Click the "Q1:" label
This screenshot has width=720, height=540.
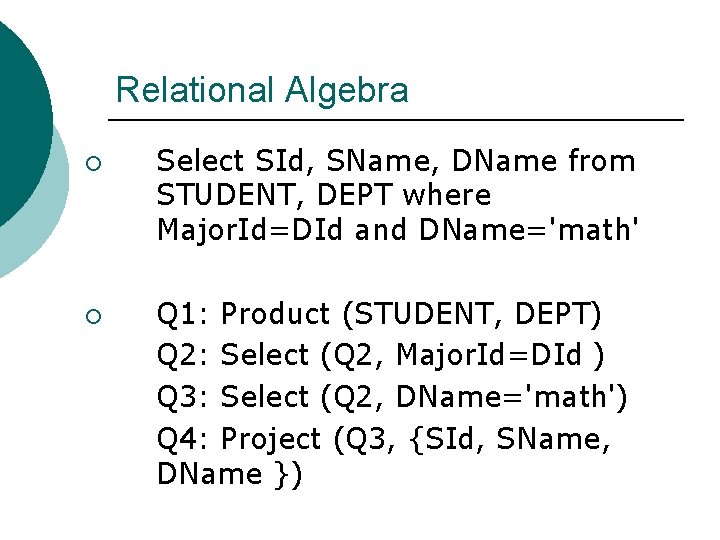point(183,314)
